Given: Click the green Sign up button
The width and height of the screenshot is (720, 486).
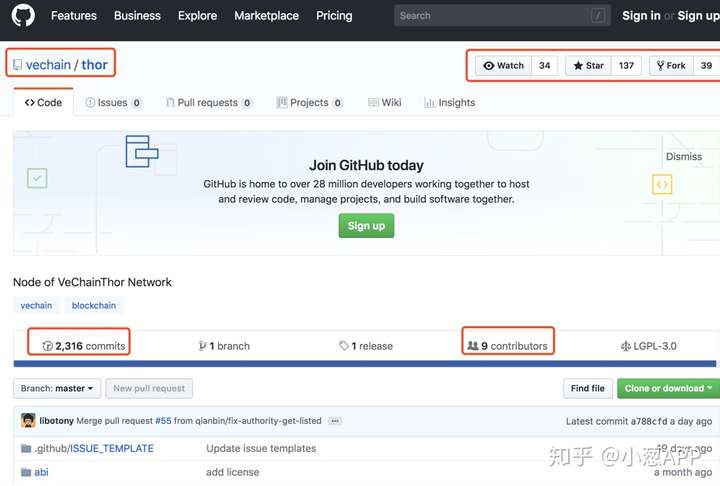Looking at the screenshot, I should [366, 226].
